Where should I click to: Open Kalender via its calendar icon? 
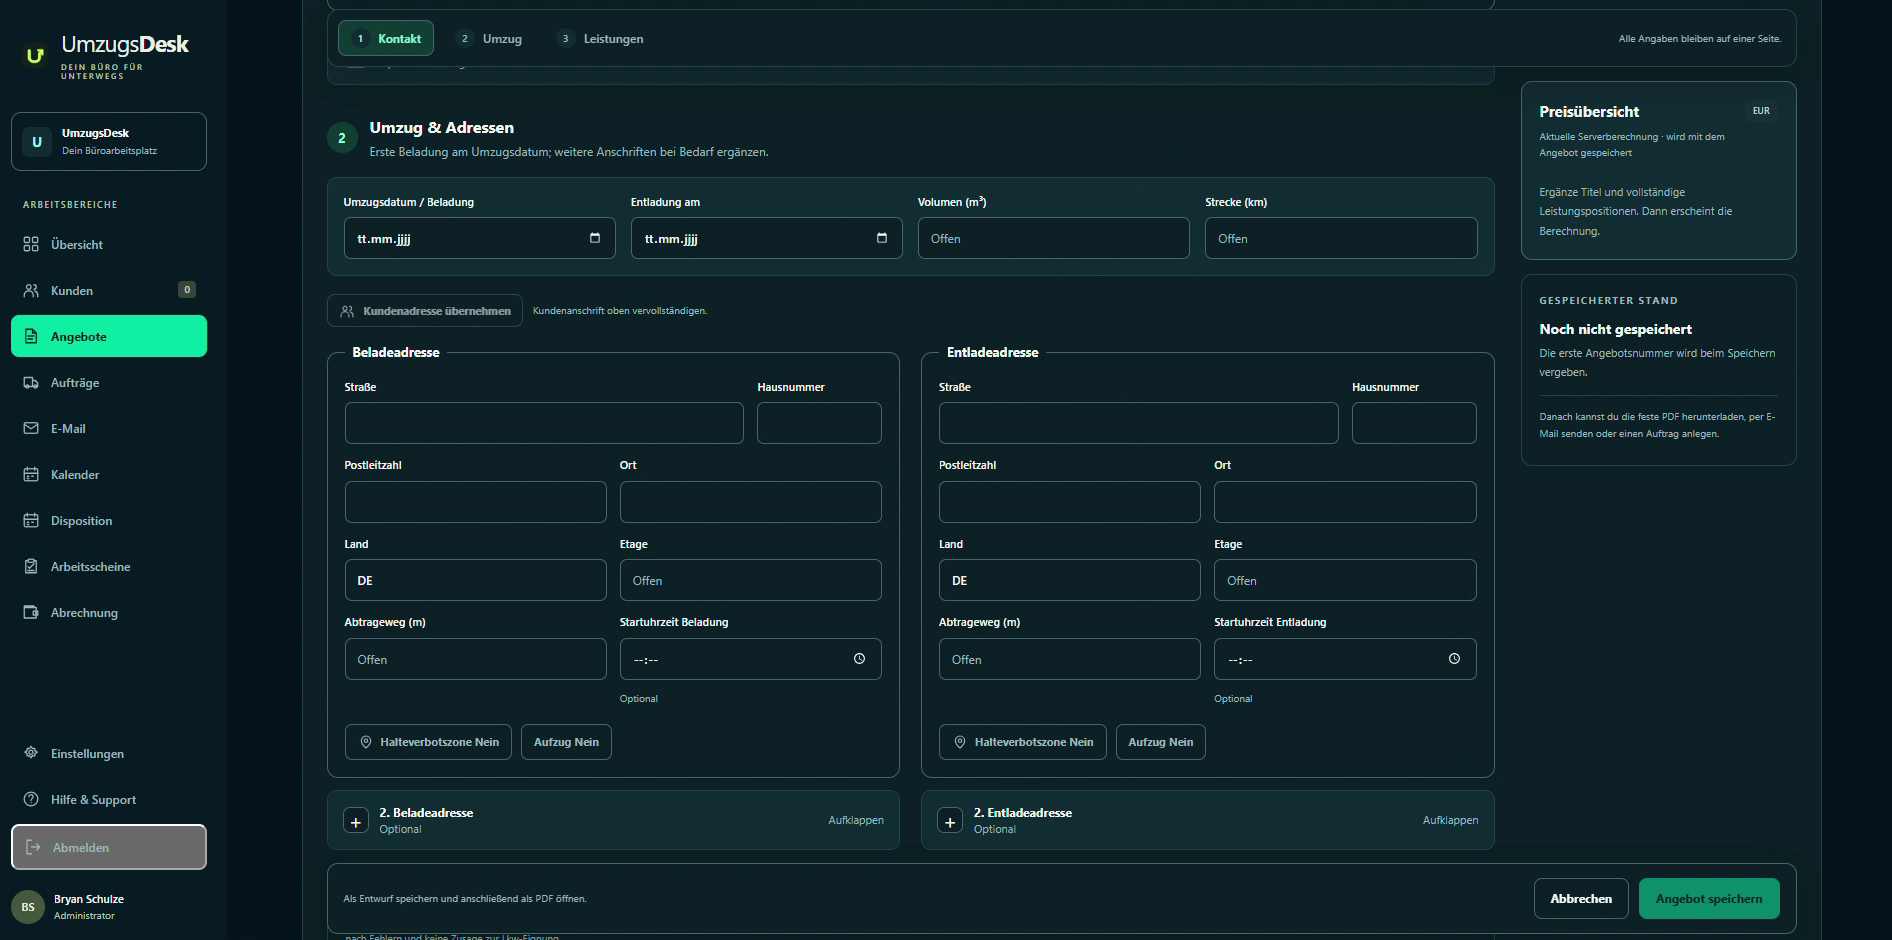(31, 474)
